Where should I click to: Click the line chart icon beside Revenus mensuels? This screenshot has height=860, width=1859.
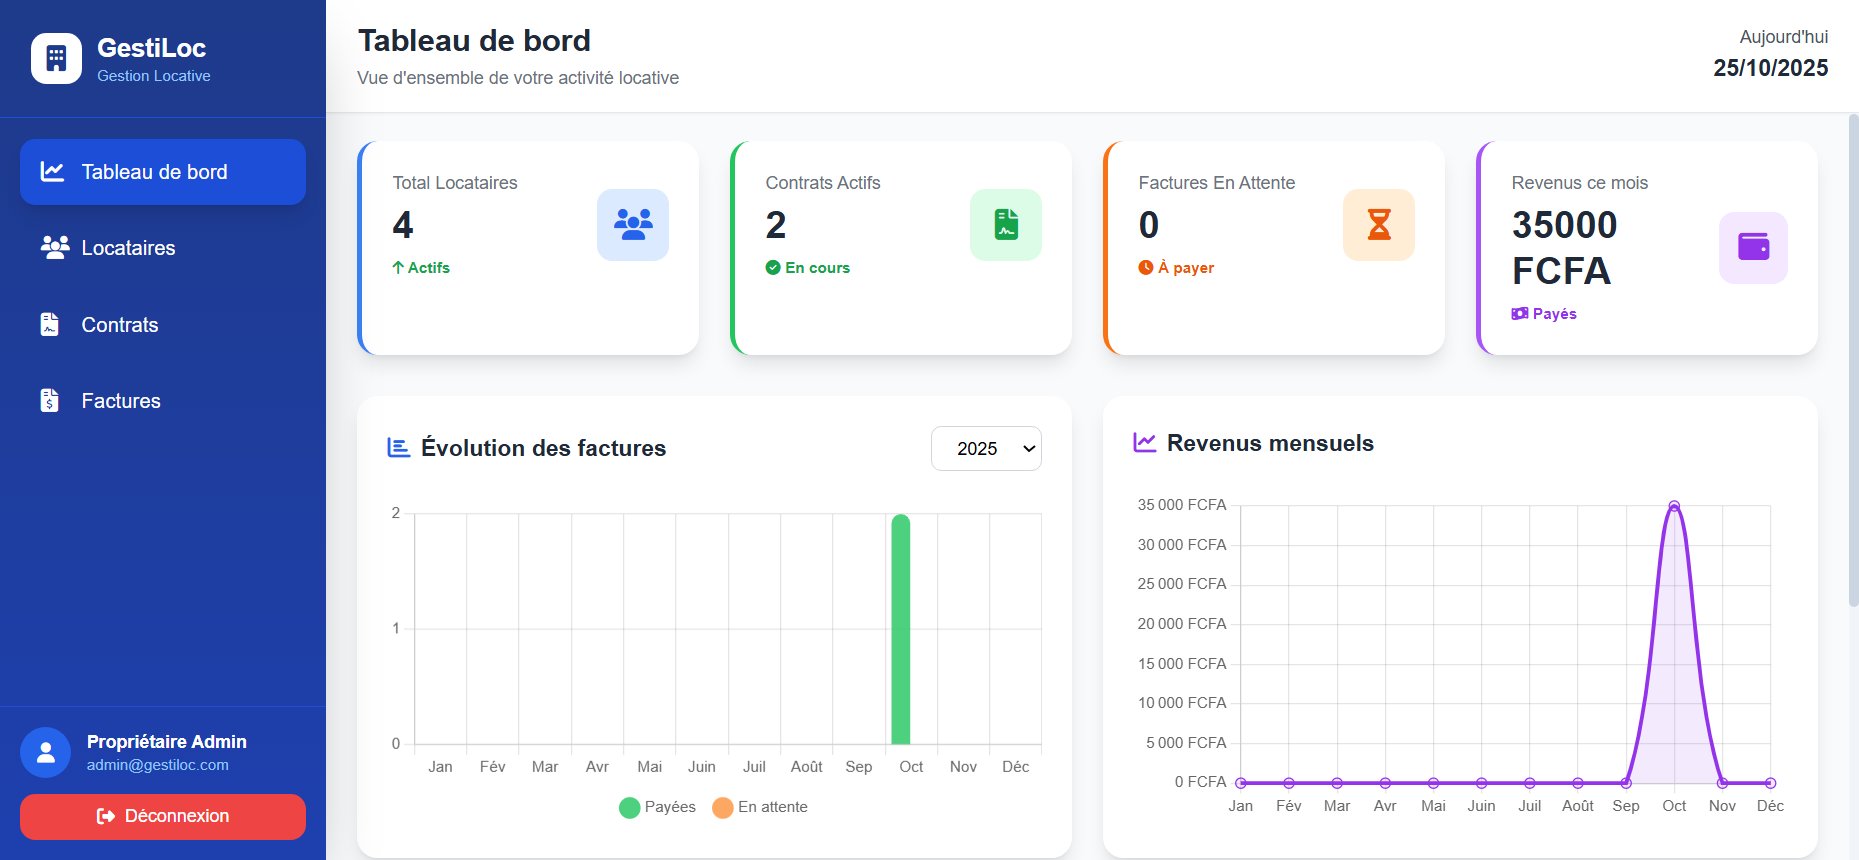1144,443
